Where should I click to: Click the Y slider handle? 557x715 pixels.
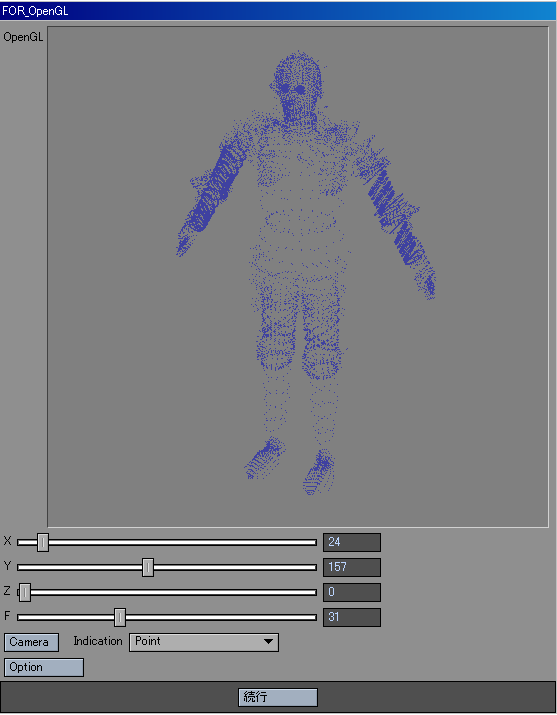click(x=148, y=567)
